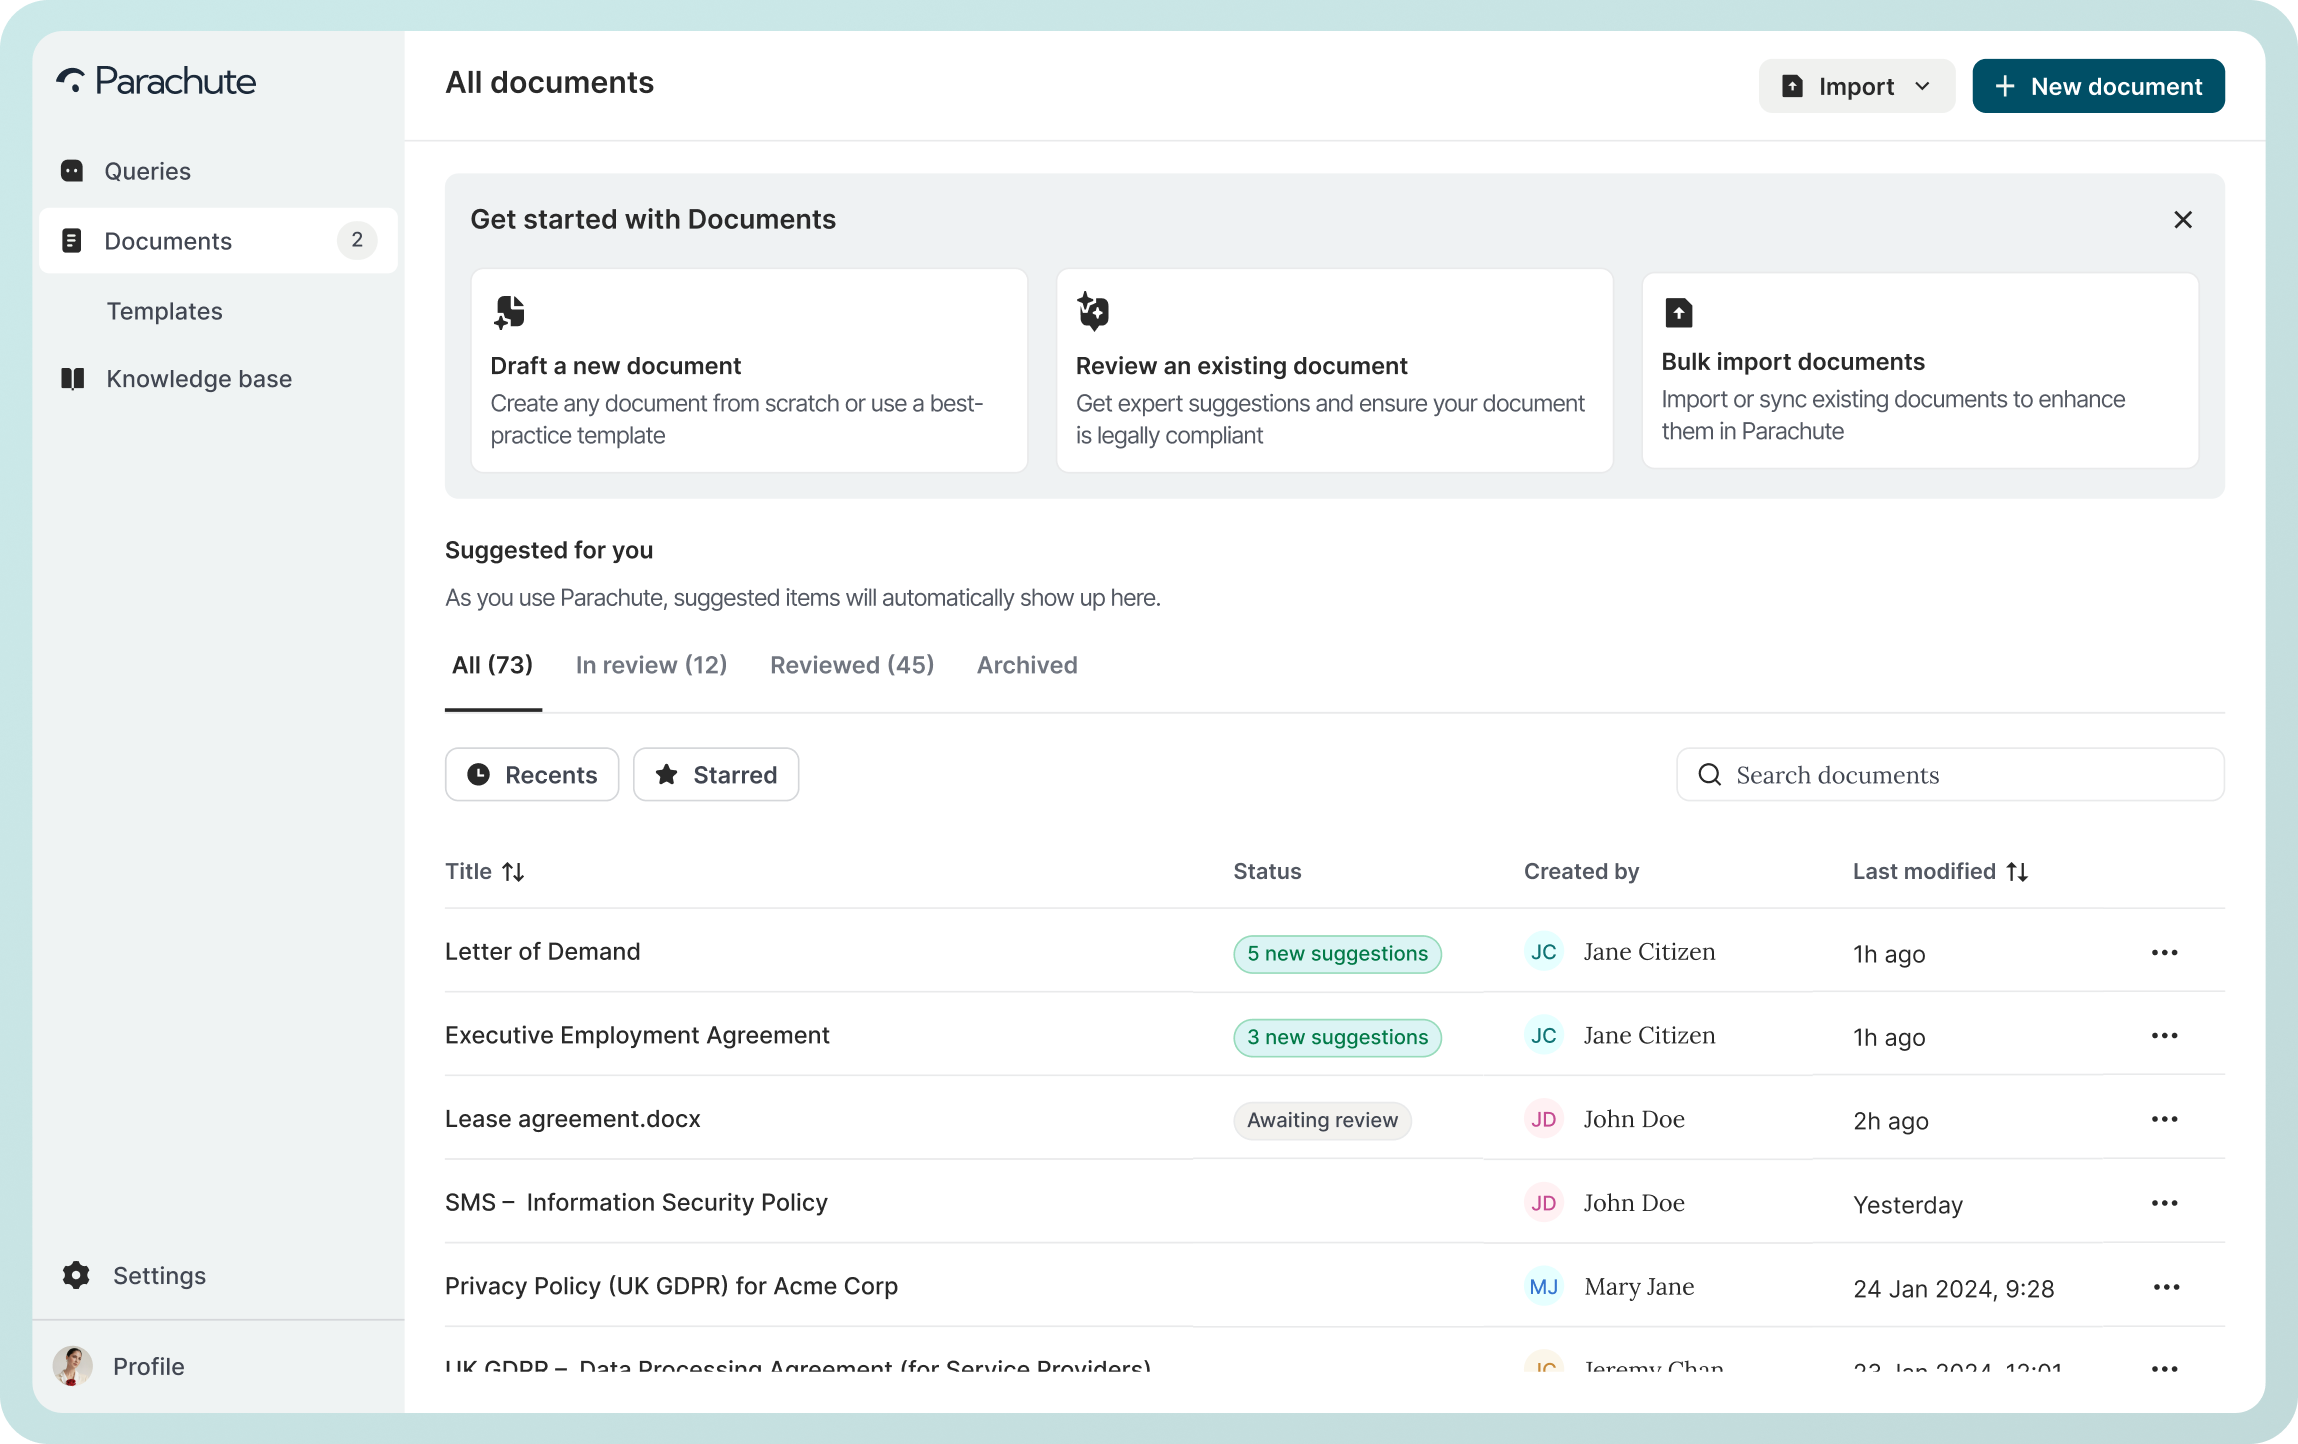Click the Bulk import documents icon
The width and height of the screenshot is (2298, 1444).
pos(1678,313)
